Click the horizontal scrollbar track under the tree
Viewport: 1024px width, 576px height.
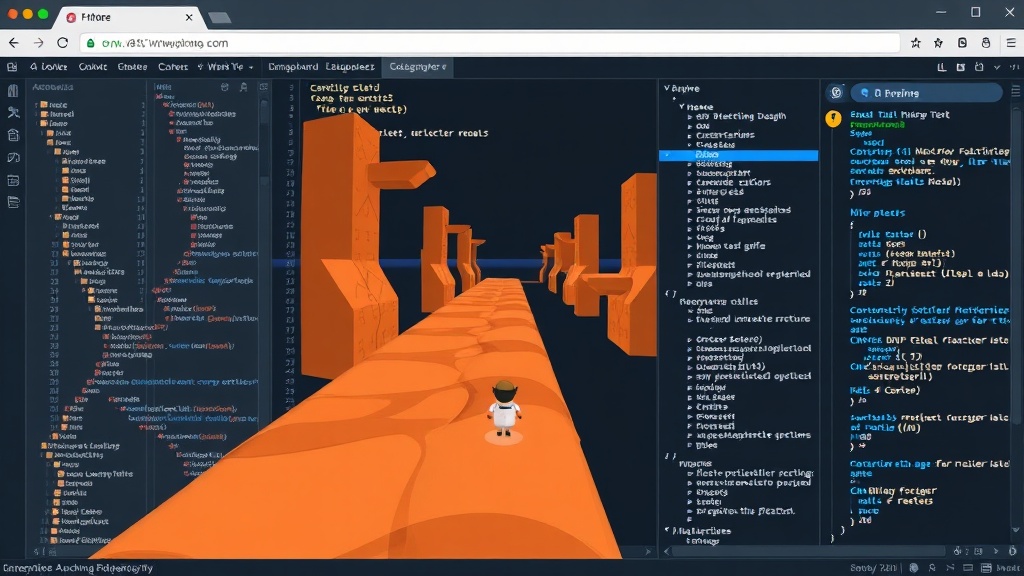click(x=808, y=552)
